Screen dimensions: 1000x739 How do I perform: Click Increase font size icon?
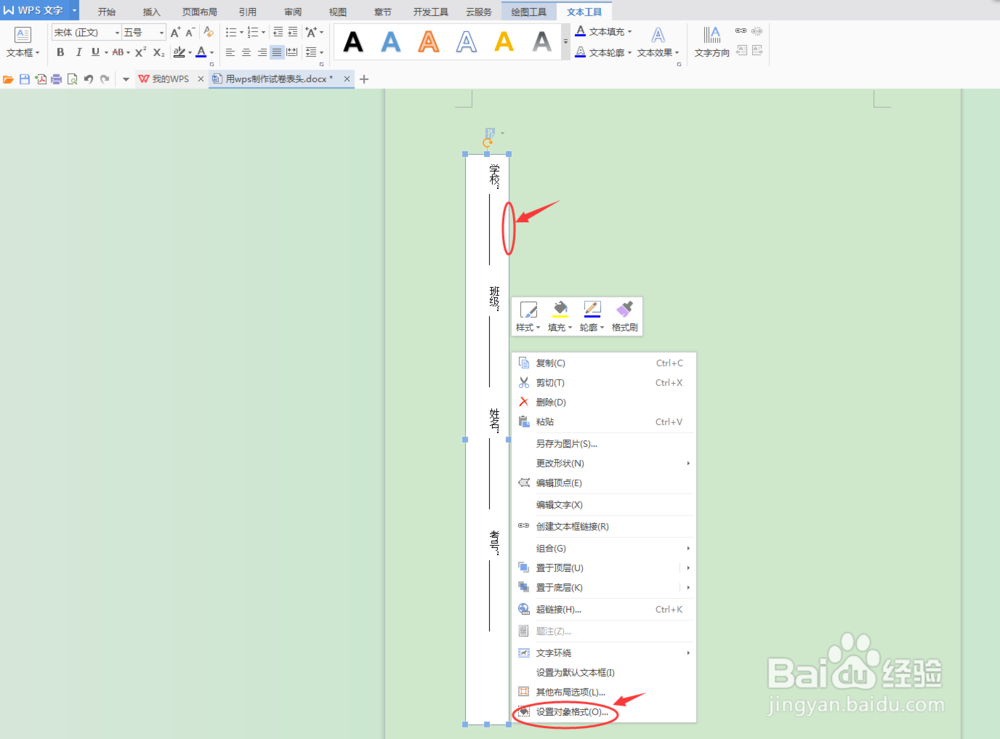pyautogui.click(x=175, y=32)
